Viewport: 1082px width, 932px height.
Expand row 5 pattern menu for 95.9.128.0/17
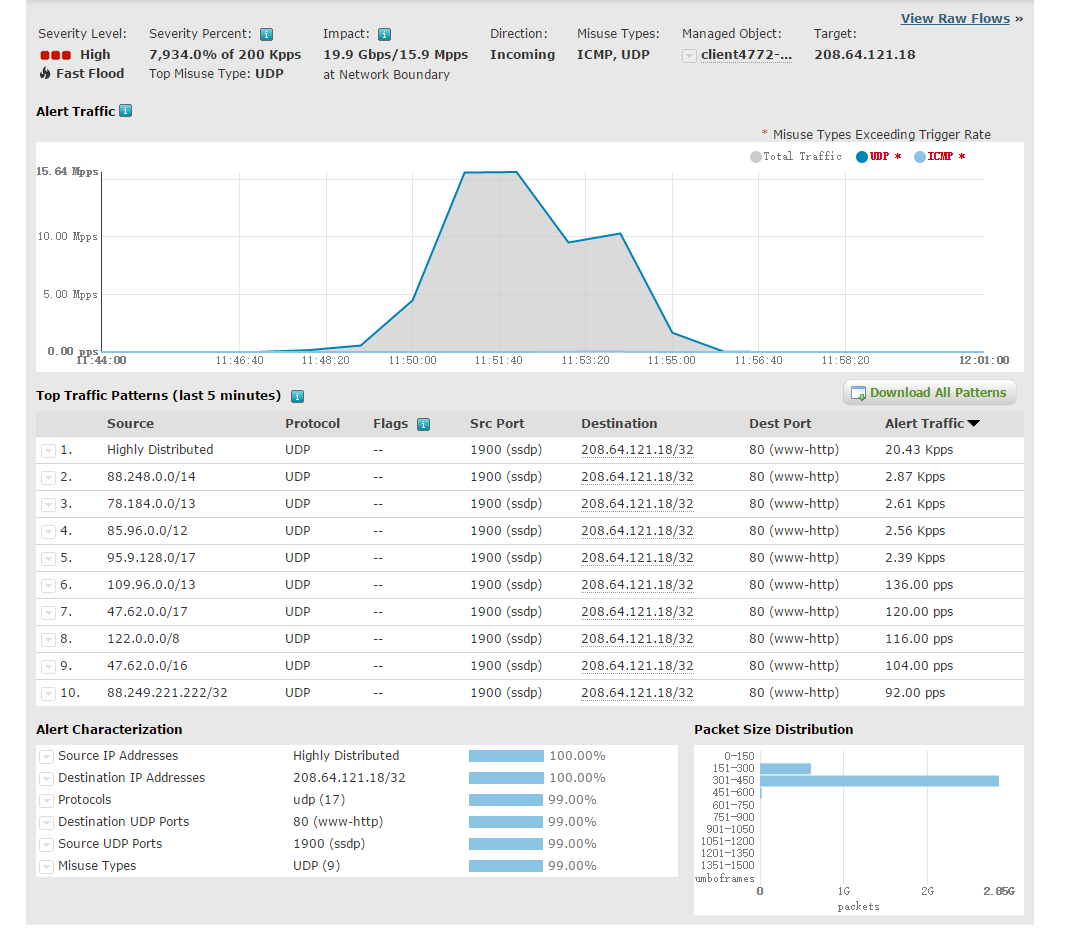[x=48, y=558]
